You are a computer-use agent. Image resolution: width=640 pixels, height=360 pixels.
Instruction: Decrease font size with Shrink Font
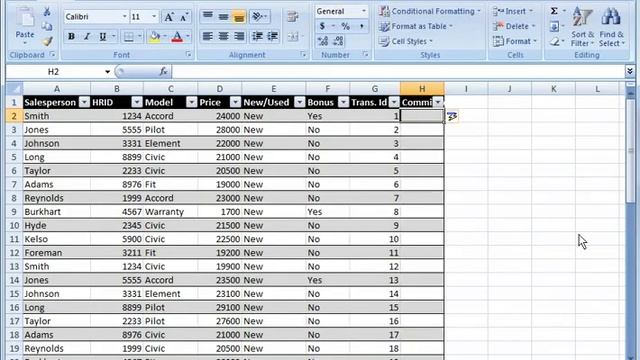pos(184,17)
